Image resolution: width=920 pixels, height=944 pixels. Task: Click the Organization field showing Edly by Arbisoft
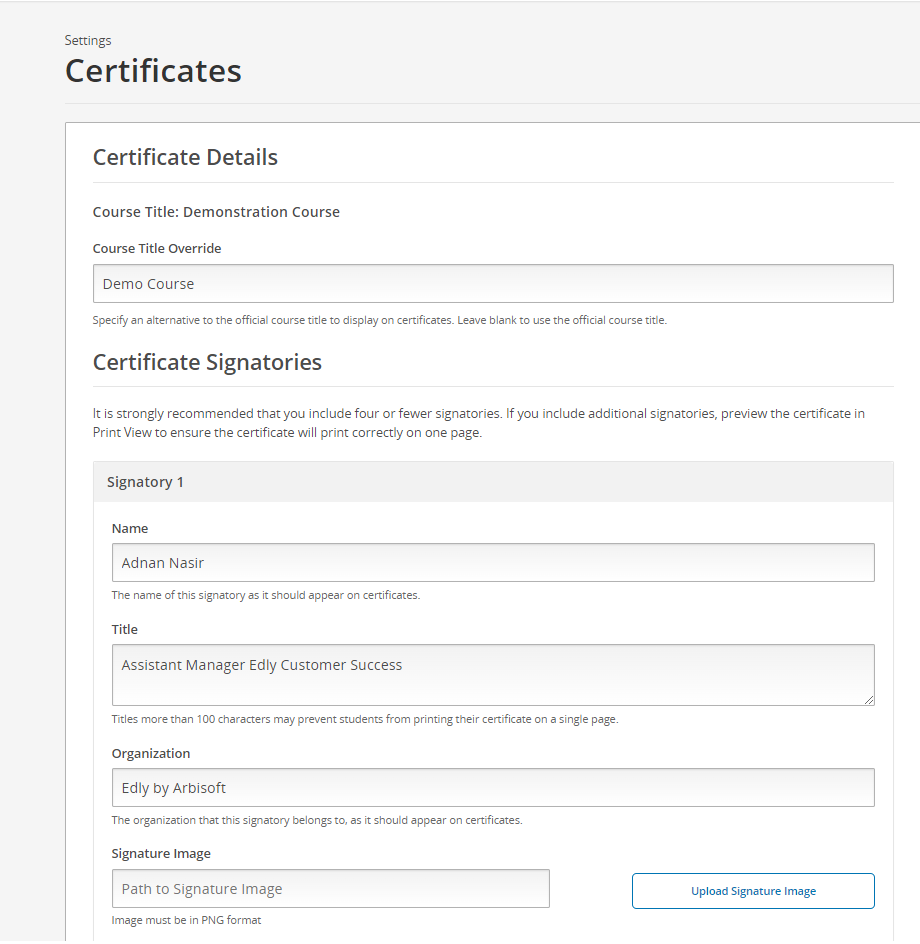tap(492, 787)
